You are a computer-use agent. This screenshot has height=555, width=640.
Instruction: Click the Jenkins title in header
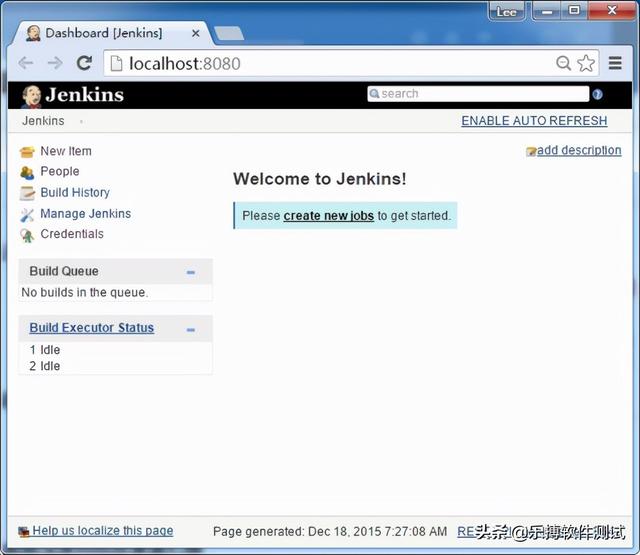point(84,95)
